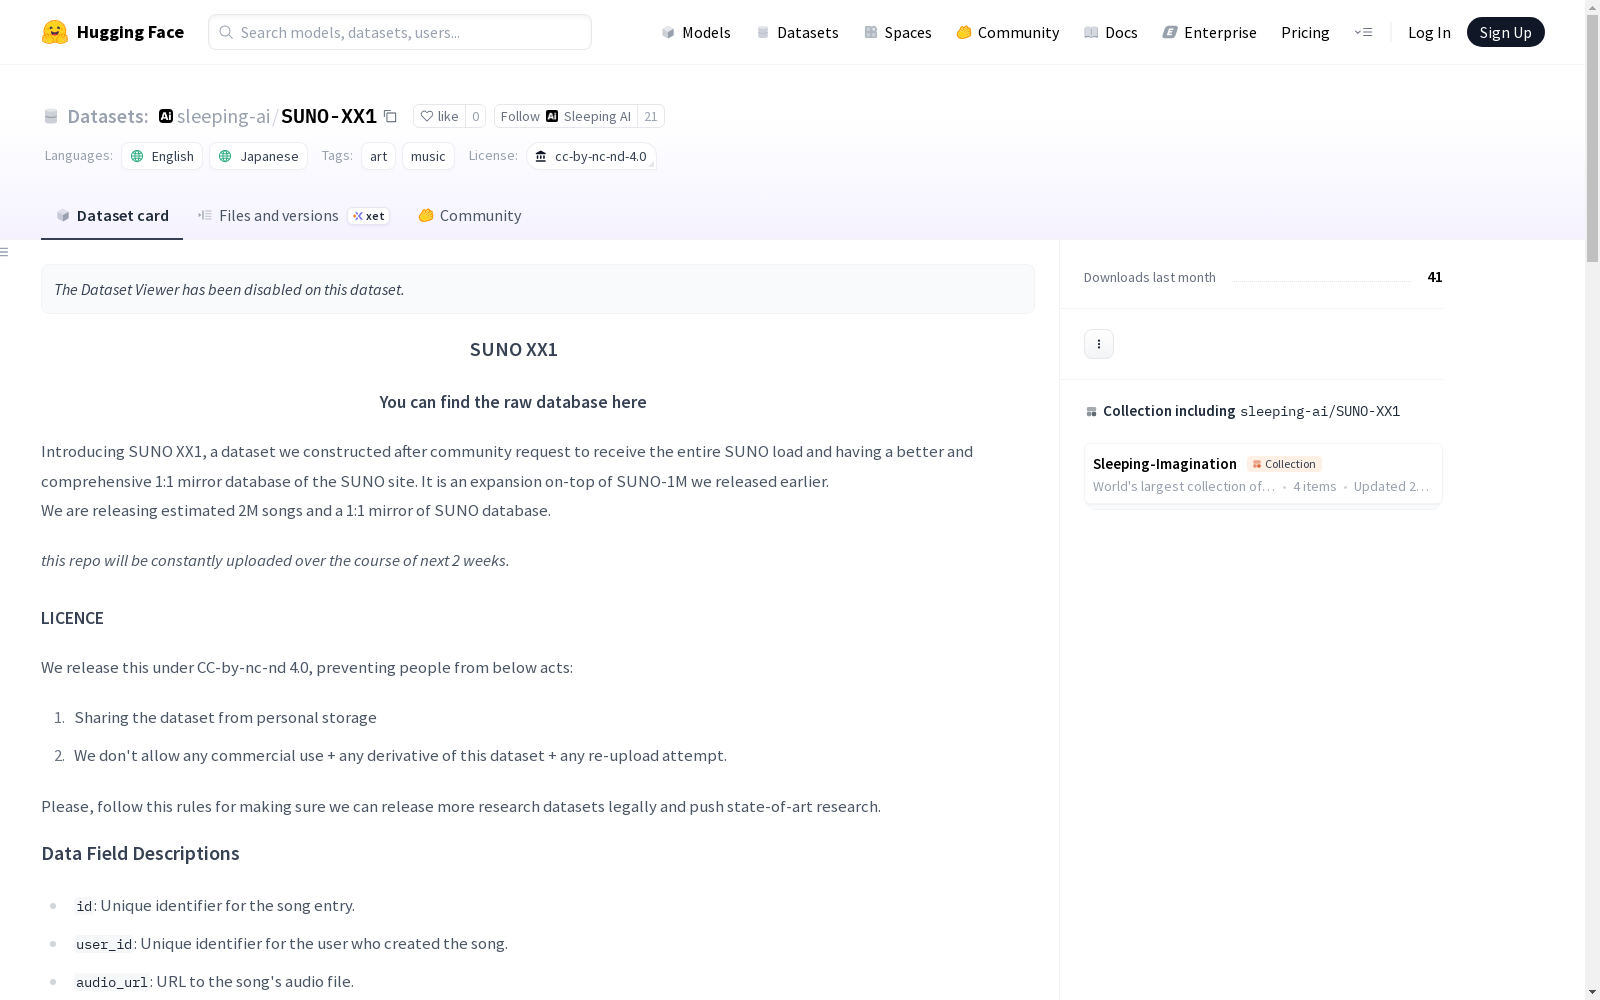Click the Sign Up button
This screenshot has width=1600, height=1000.
click(x=1505, y=32)
